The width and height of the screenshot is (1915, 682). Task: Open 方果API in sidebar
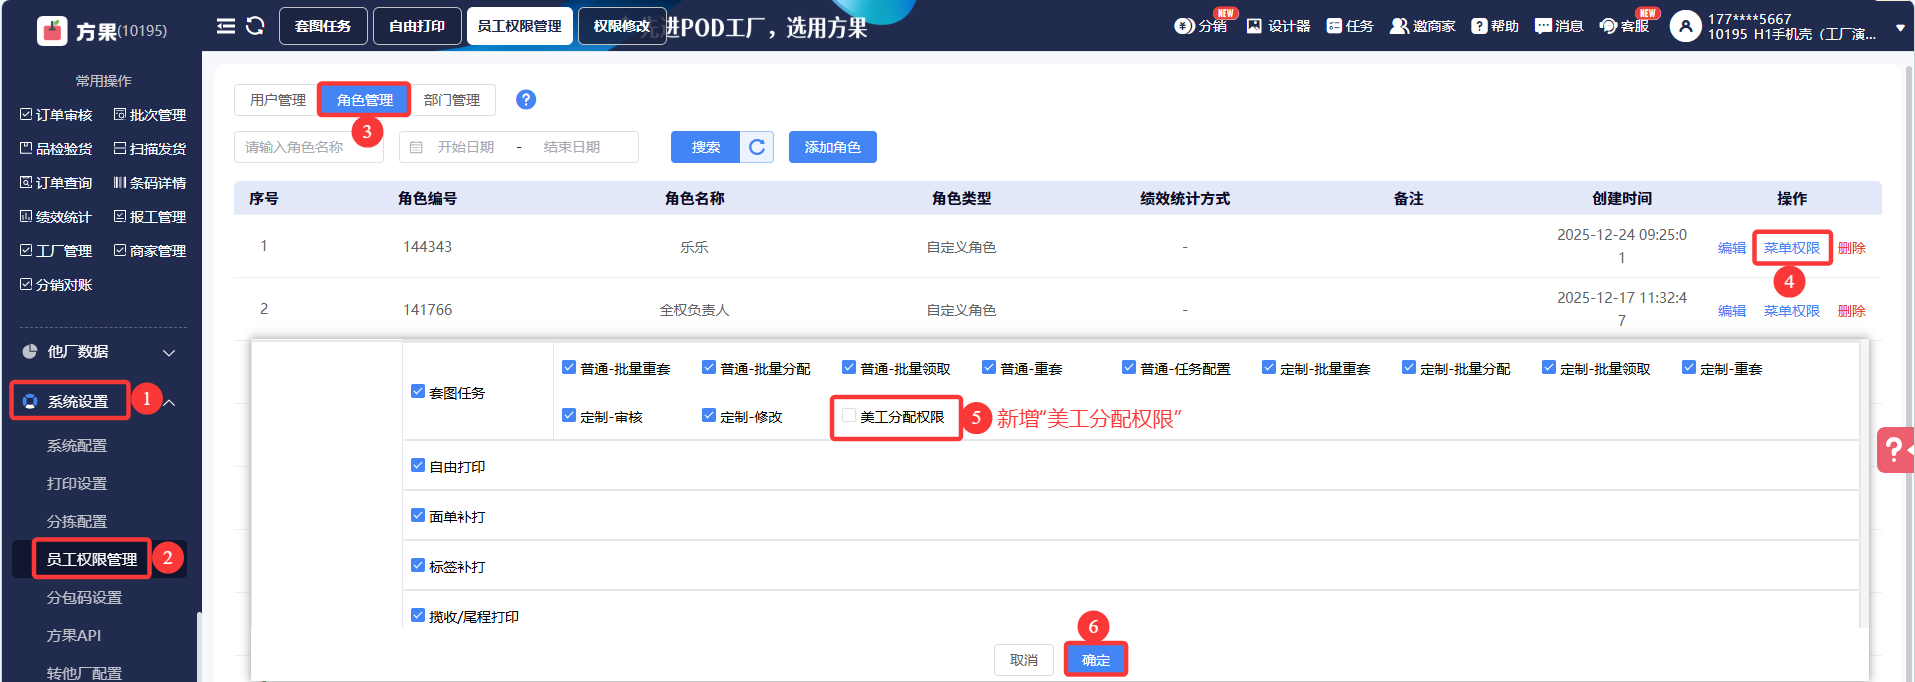(x=74, y=636)
